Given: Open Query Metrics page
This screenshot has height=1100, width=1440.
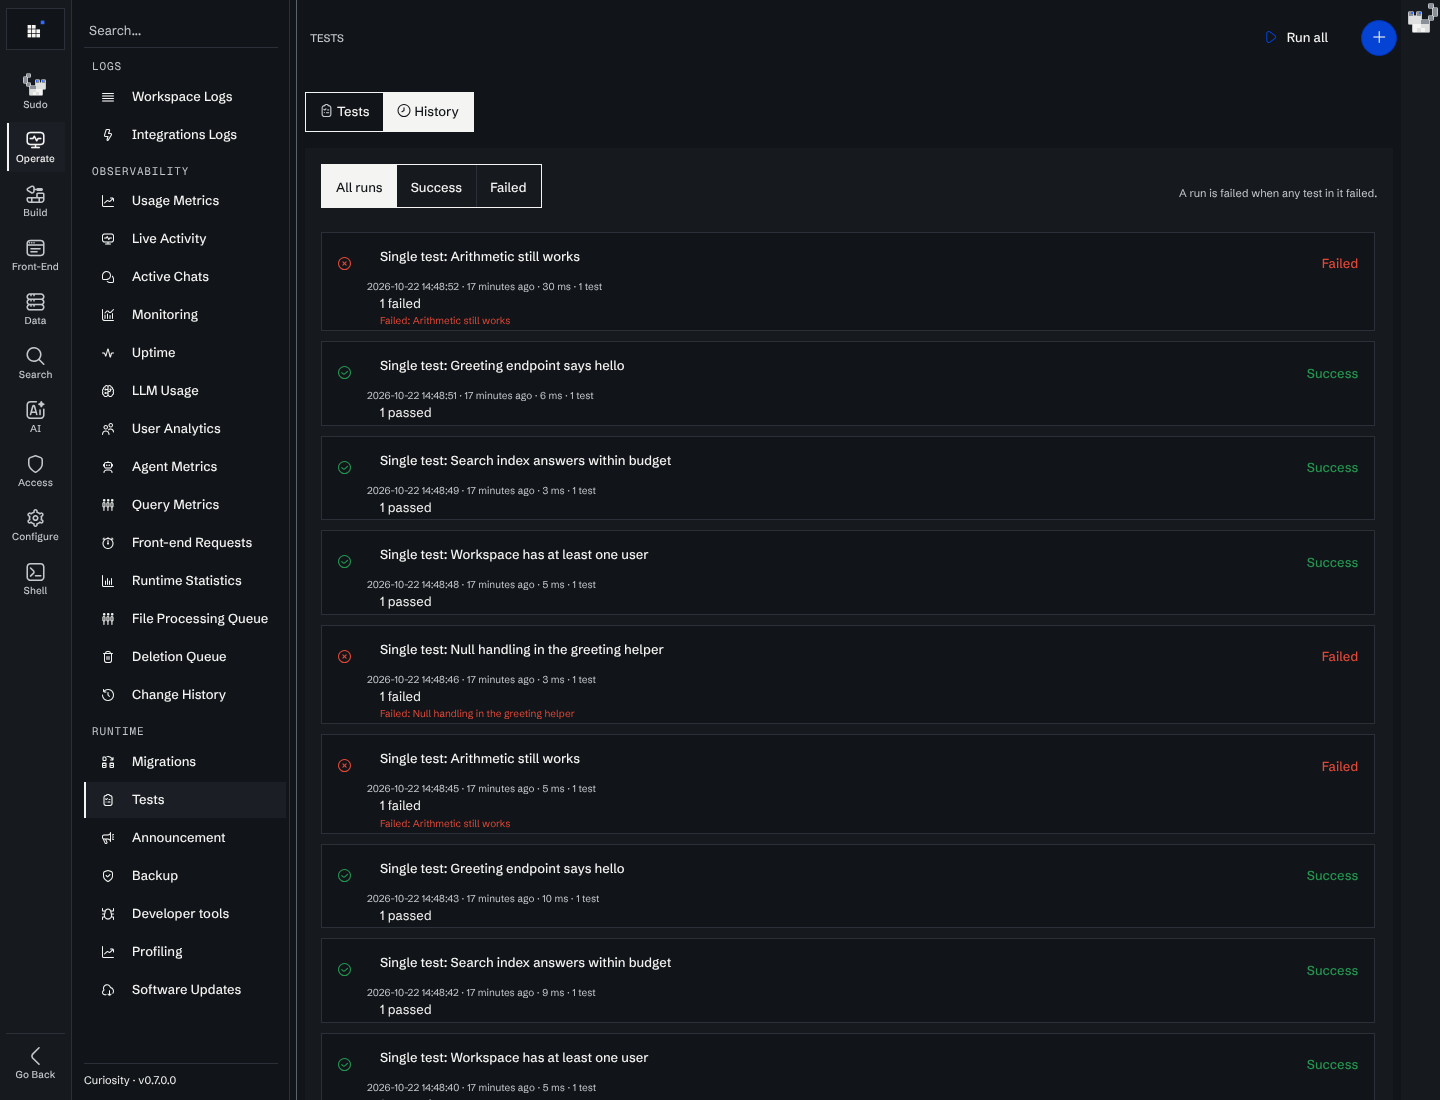Looking at the screenshot, I should (185, 505).
